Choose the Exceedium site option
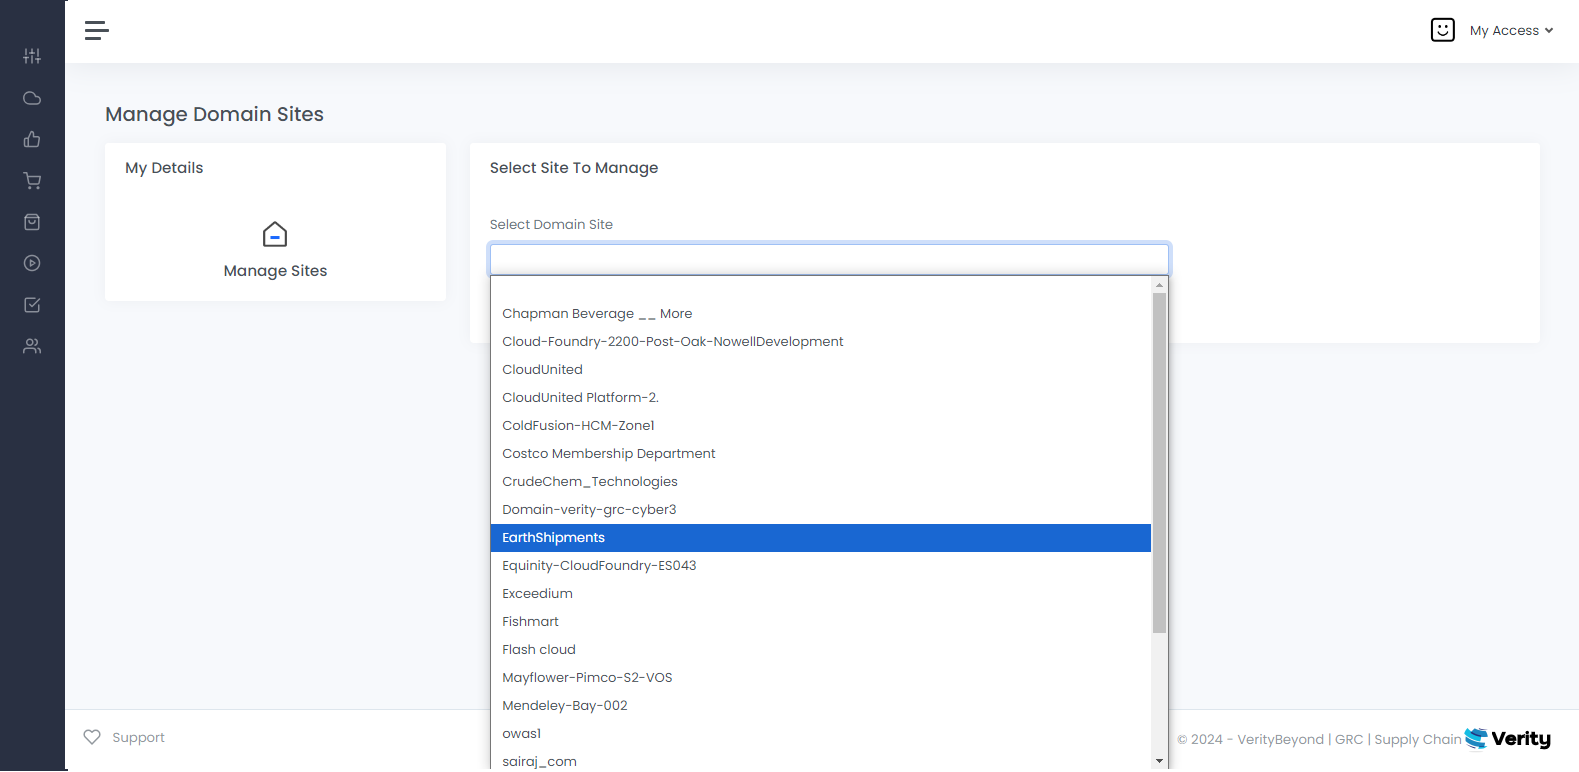 click(821, 594)
